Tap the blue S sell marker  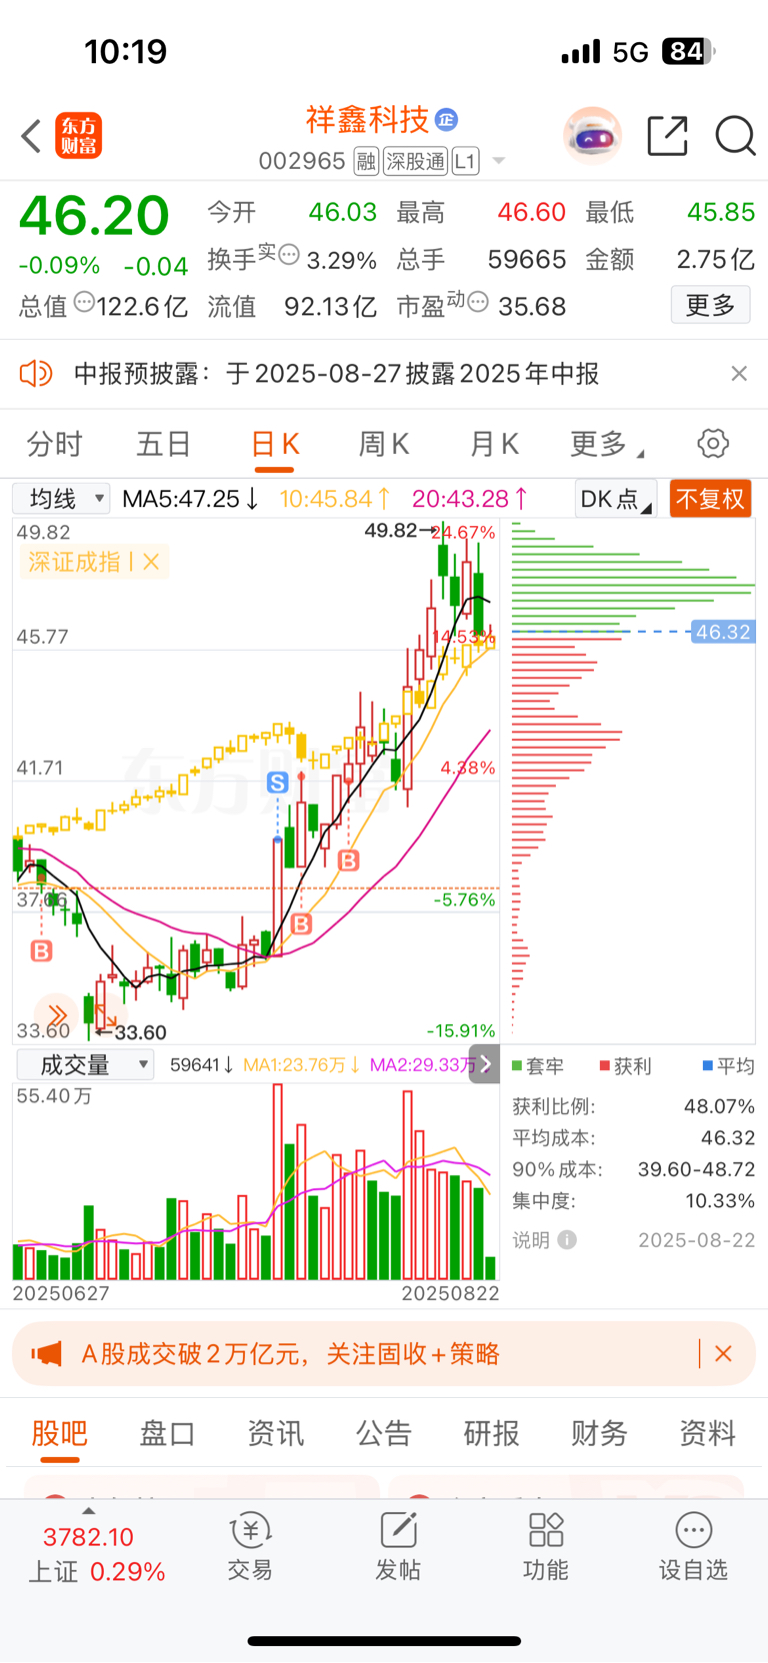(x=278, y=782)
